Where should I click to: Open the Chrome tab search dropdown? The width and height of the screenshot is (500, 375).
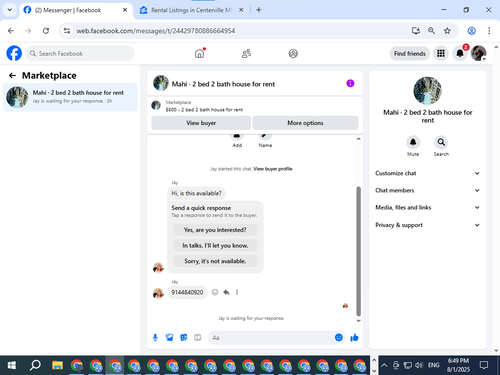click(10, 10)
